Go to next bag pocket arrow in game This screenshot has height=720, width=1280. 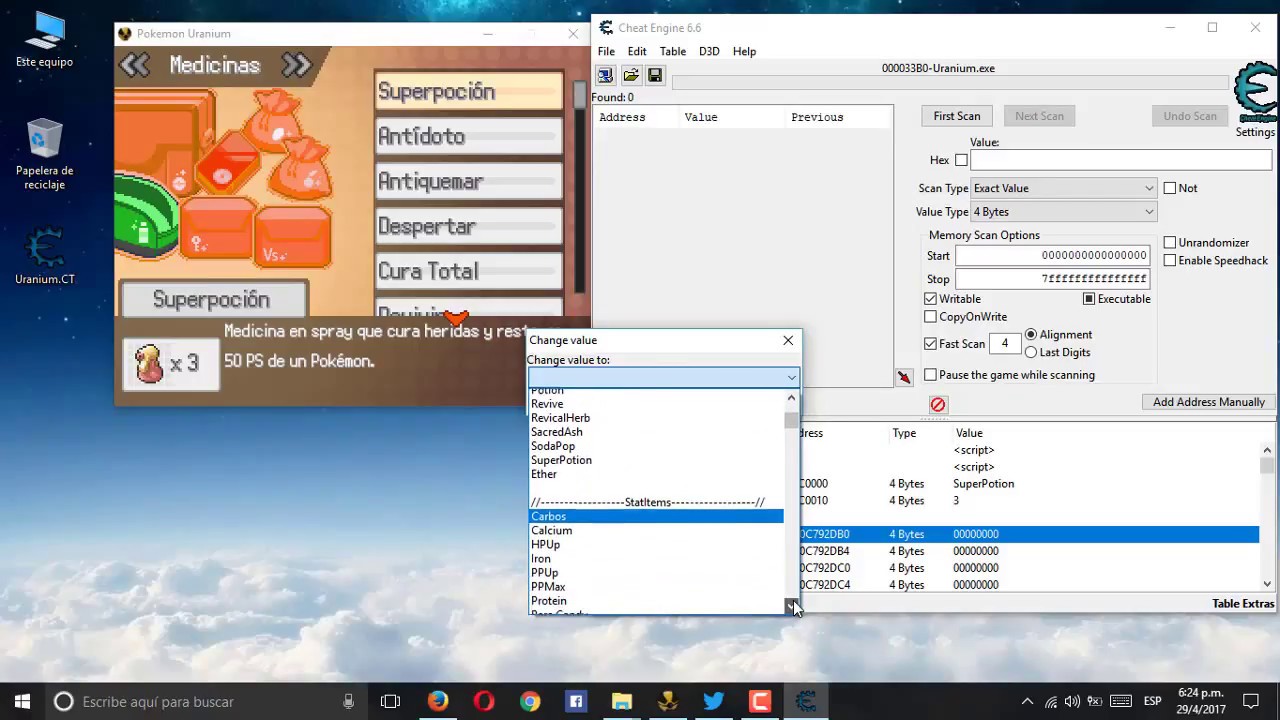[x=296, y=66]
